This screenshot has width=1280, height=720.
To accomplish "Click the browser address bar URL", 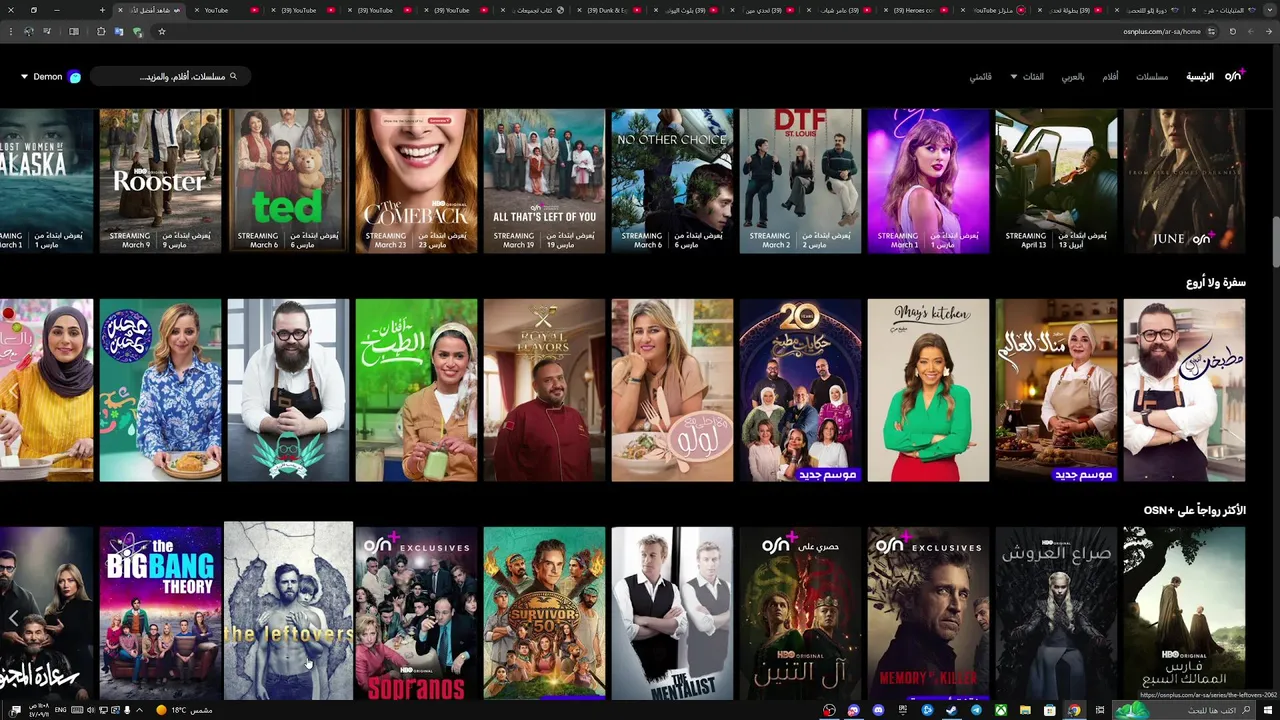I will [x=1162, y=31].
